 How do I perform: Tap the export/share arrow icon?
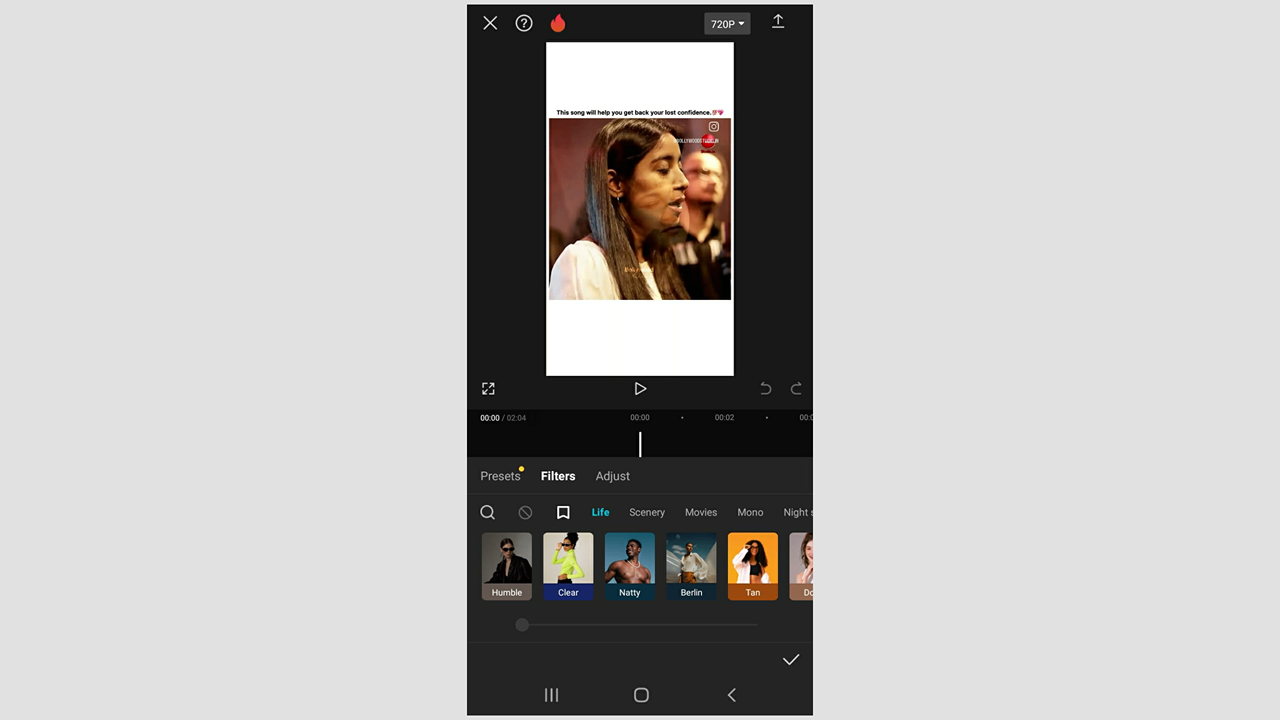778,22
